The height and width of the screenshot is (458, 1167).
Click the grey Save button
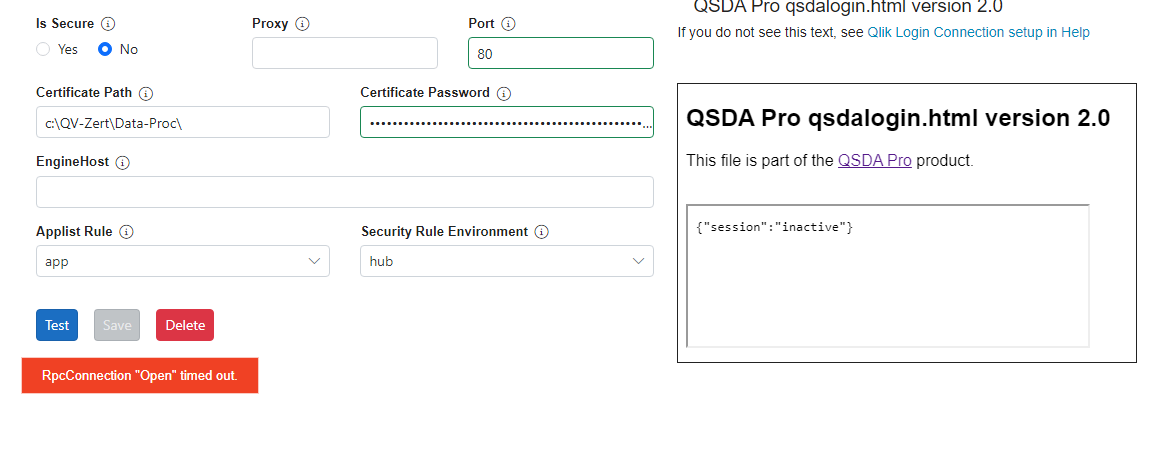(117, 325)
